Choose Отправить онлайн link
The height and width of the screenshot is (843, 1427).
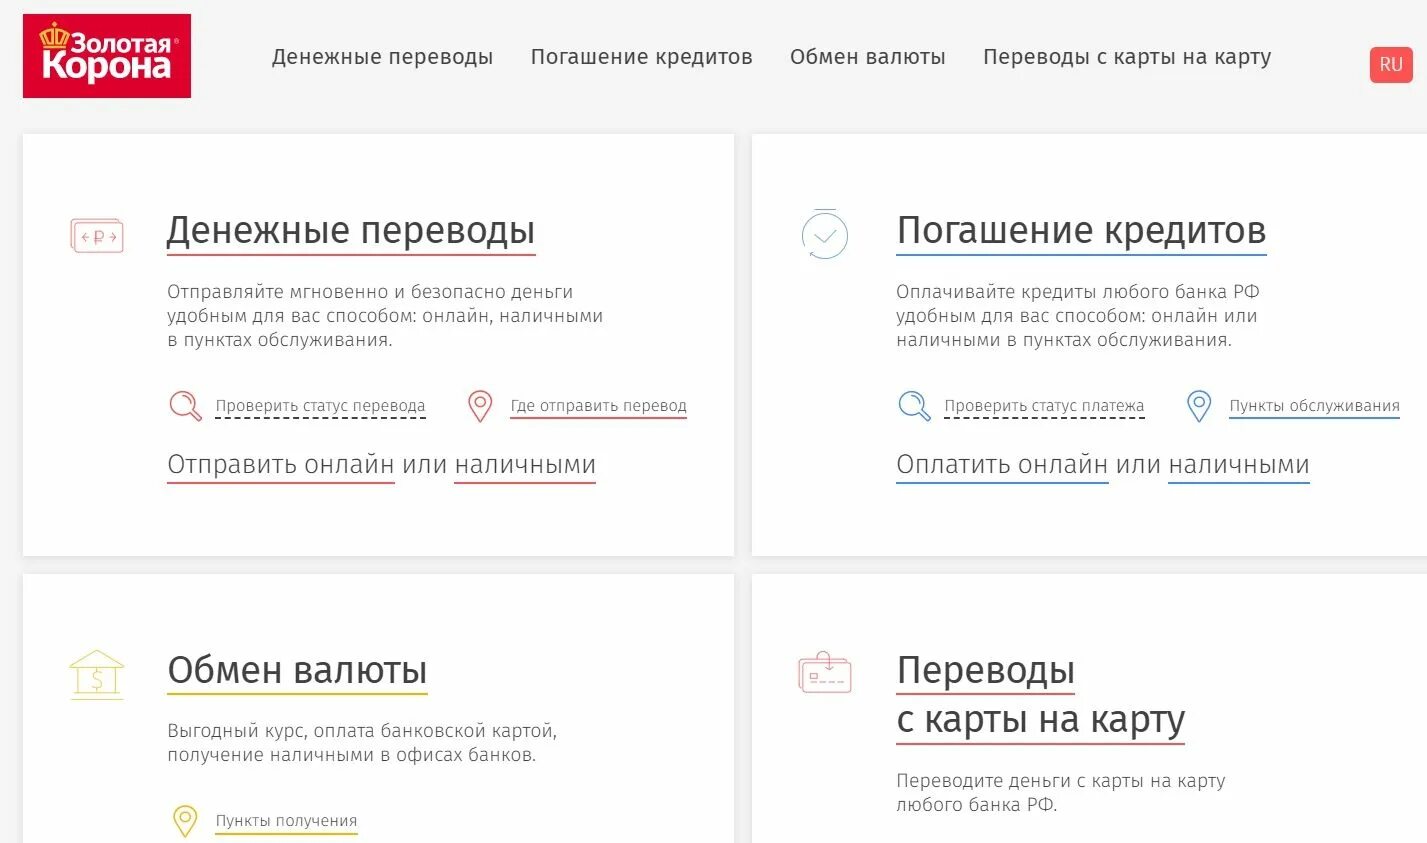click(x=281, y=465)
